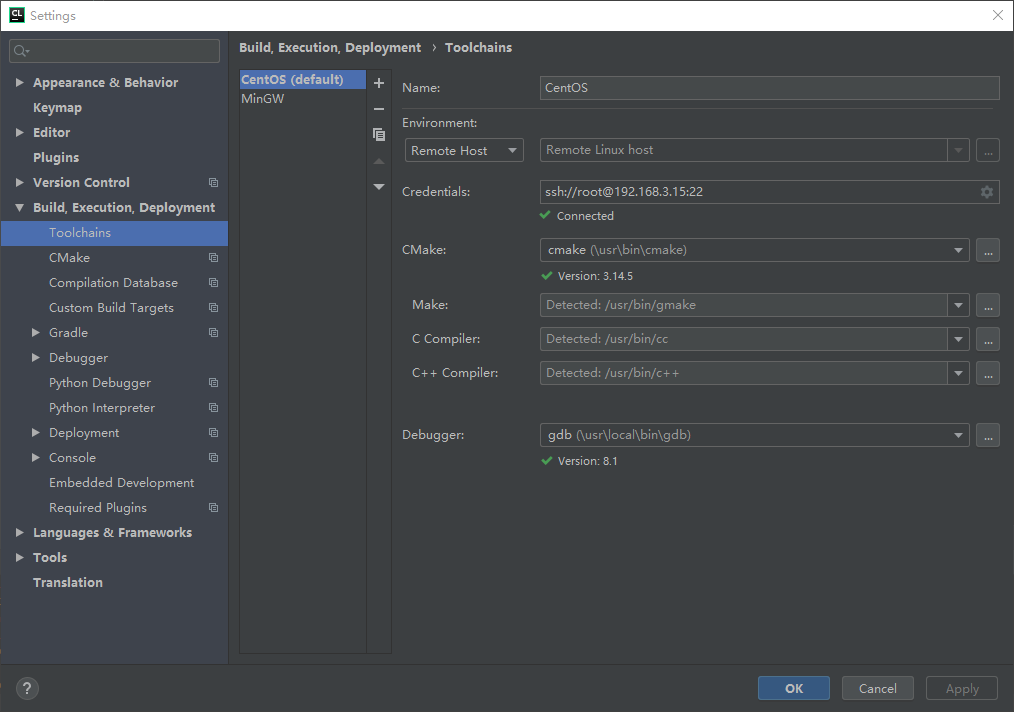Image resolution: width=1014 pixels, height=712 pixels.
Task: Browse for C Compiler path
Action: (987, 339)
